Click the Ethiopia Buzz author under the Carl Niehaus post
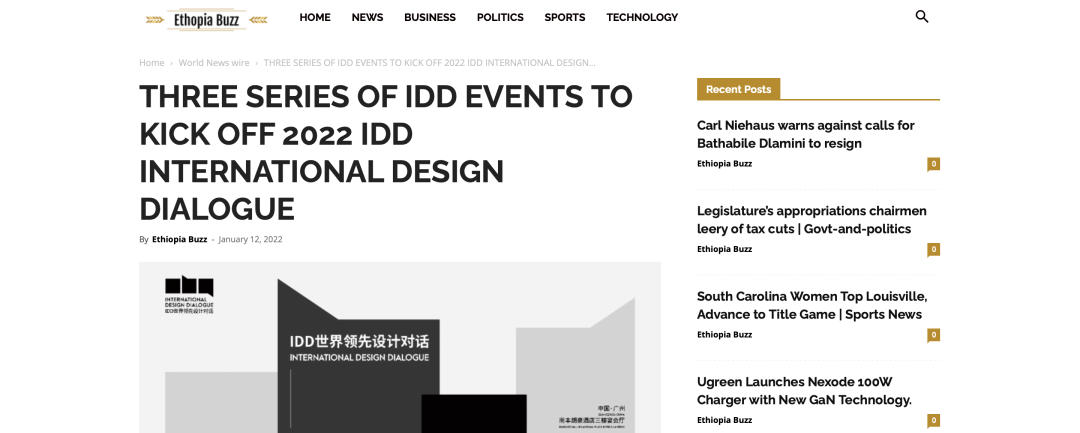 coord(725,164)
